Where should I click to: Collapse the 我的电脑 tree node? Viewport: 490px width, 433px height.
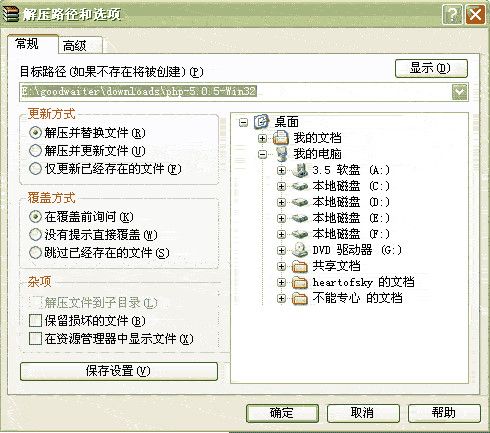click(262, 154)
